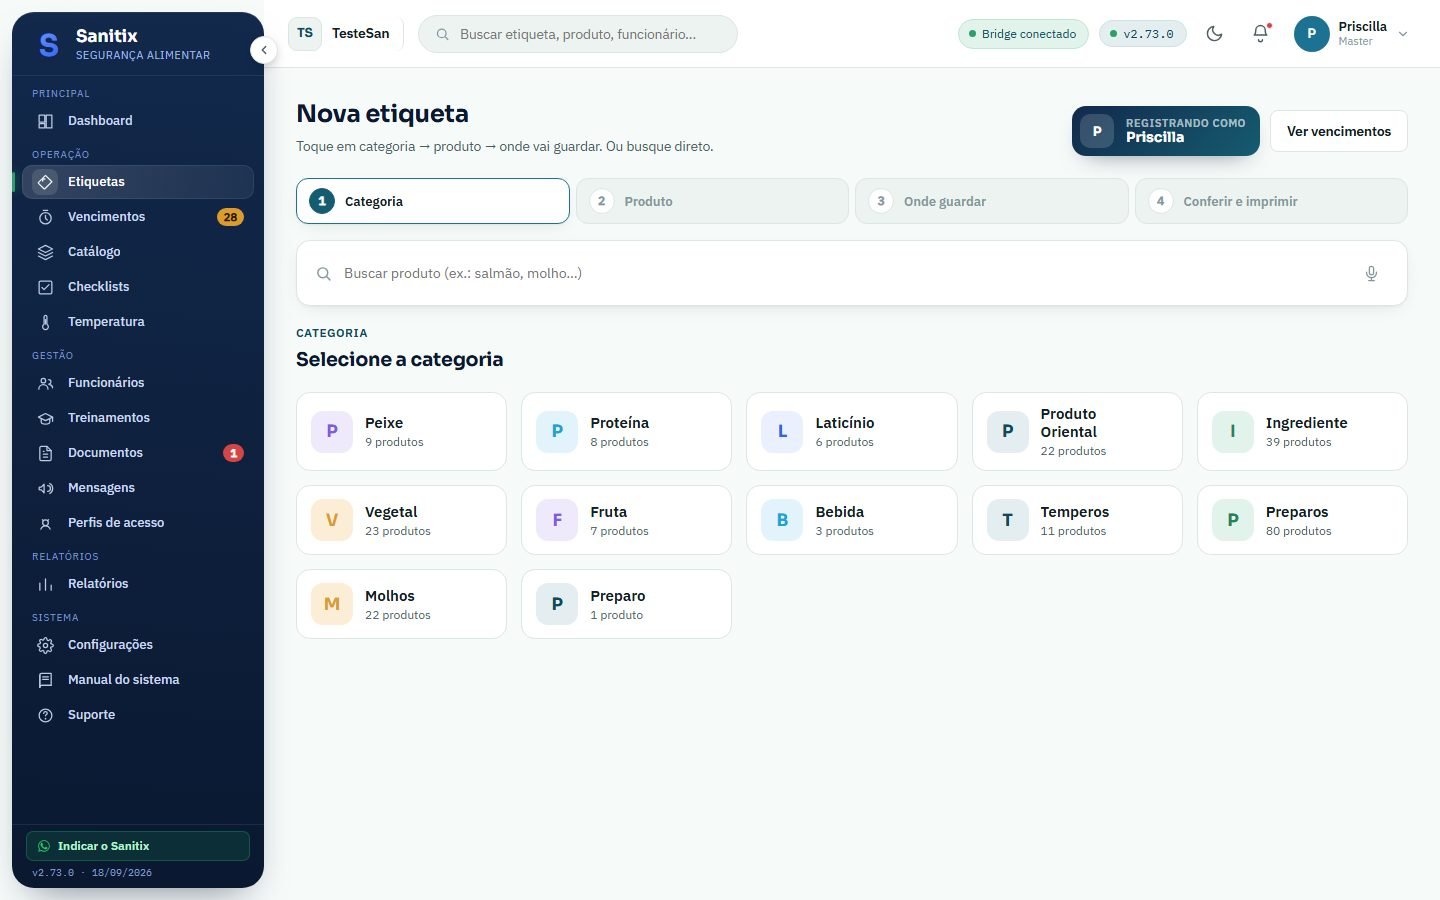The width and height of the screenshot is (1440, 900).
Task: Select the Ingrediente category card
Action: (x=1302, y=431)
